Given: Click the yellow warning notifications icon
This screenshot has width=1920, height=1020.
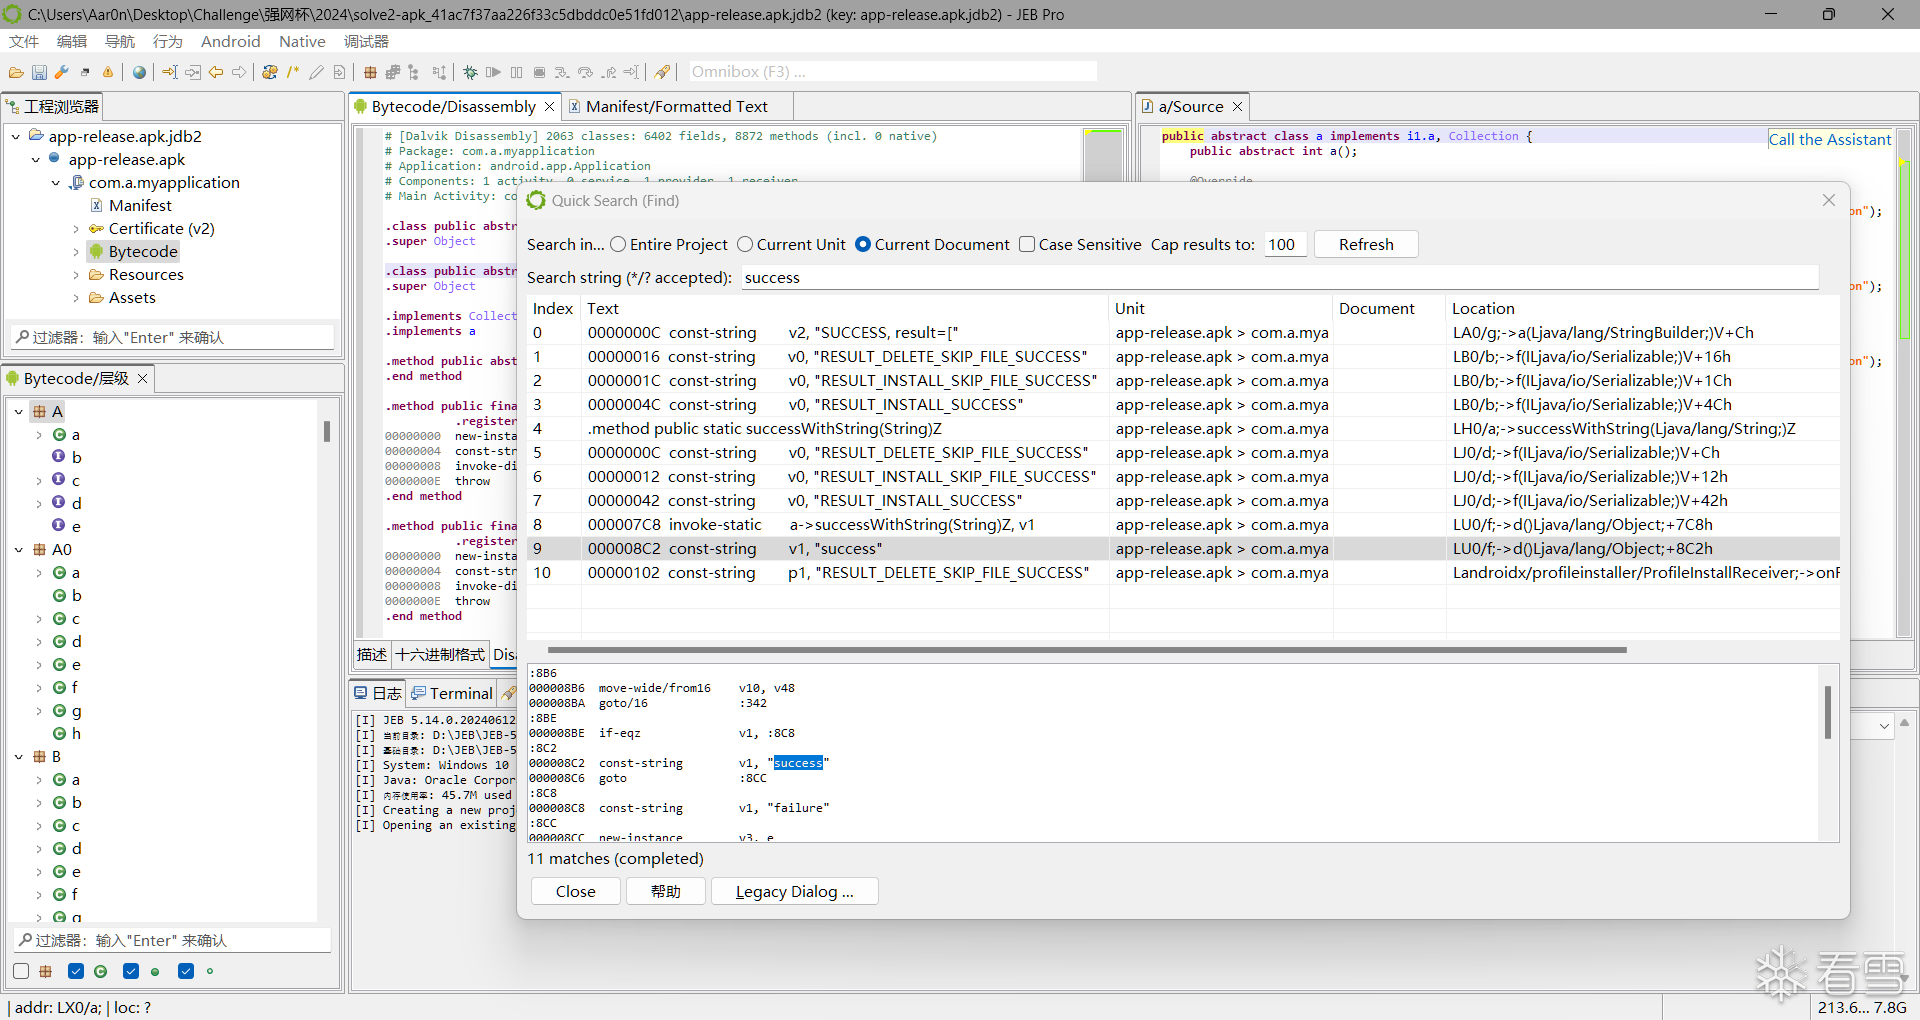Looking at the screenshot, I should pos(108,72).
